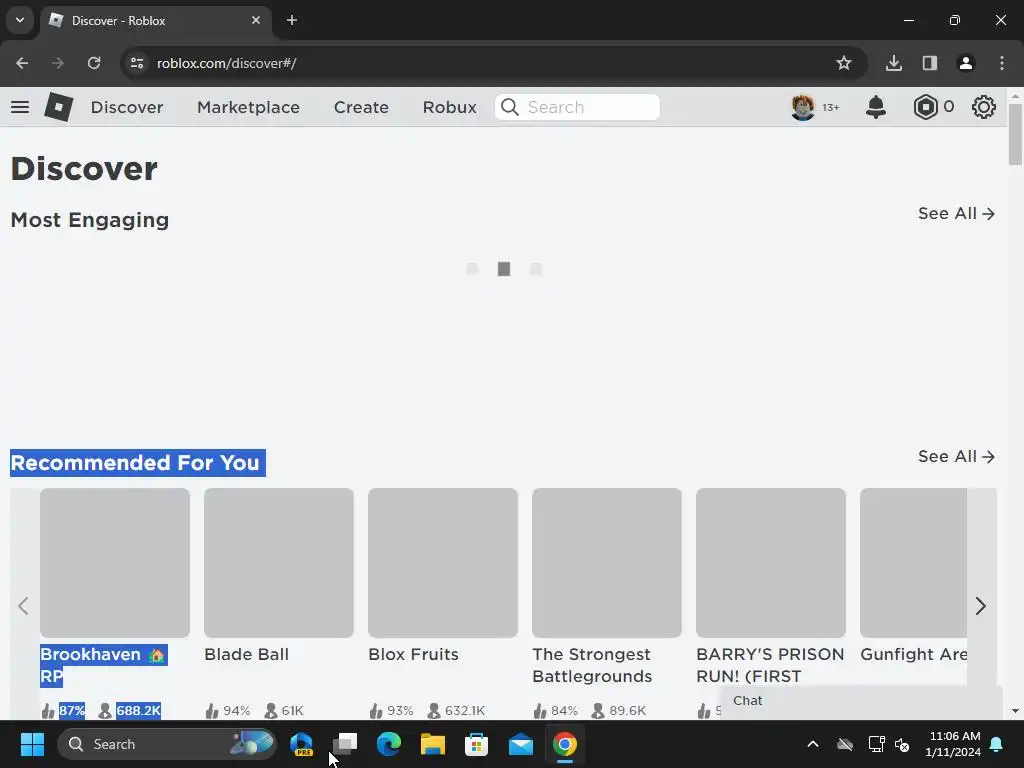Show hidden system tray icons
Viewport: 1024px width, 768px height.
coord(813,744)
